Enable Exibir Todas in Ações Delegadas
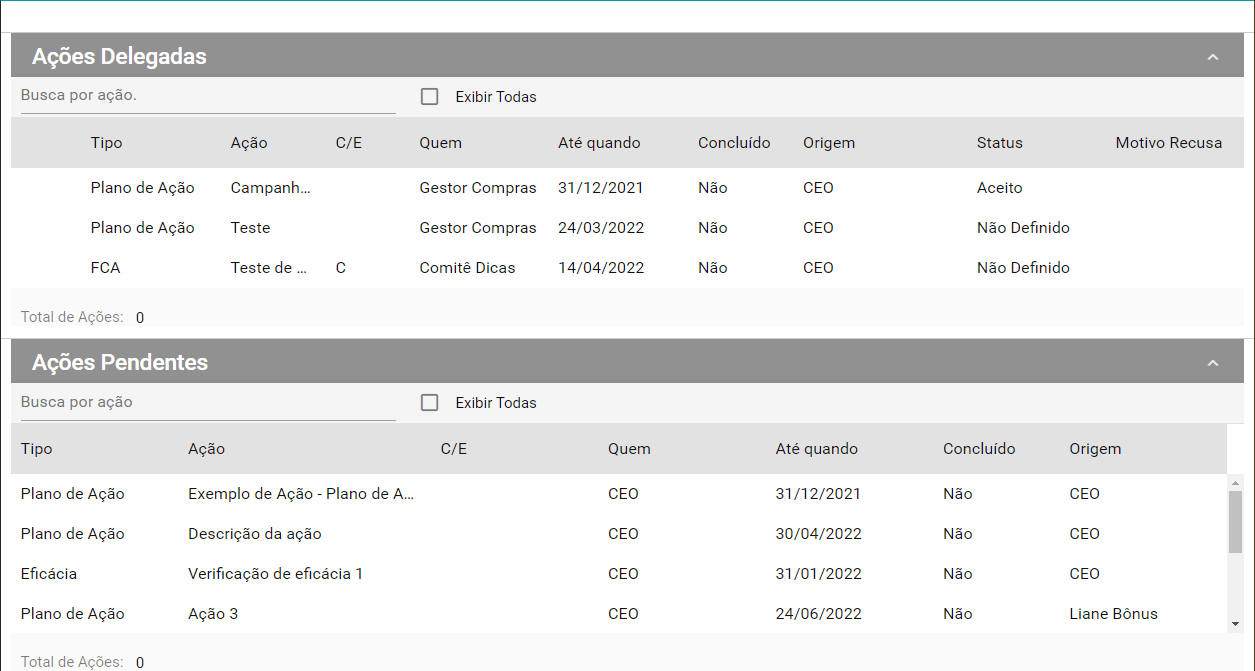The height and width of the screenshot is (671, 1255). pyautogui.click(x=430, y=97)
